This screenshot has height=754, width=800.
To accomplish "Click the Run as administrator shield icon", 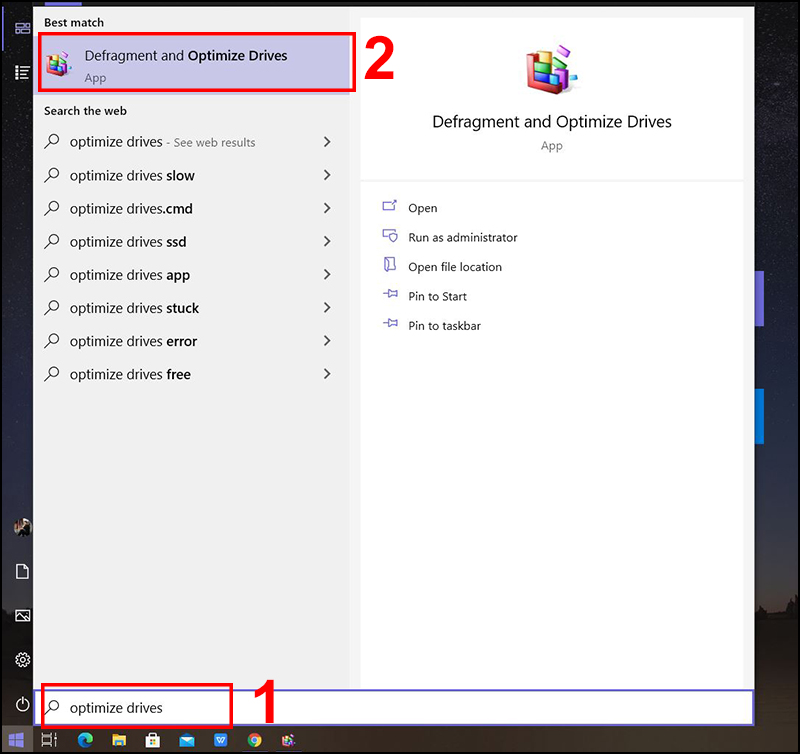I will pos(390,235).
